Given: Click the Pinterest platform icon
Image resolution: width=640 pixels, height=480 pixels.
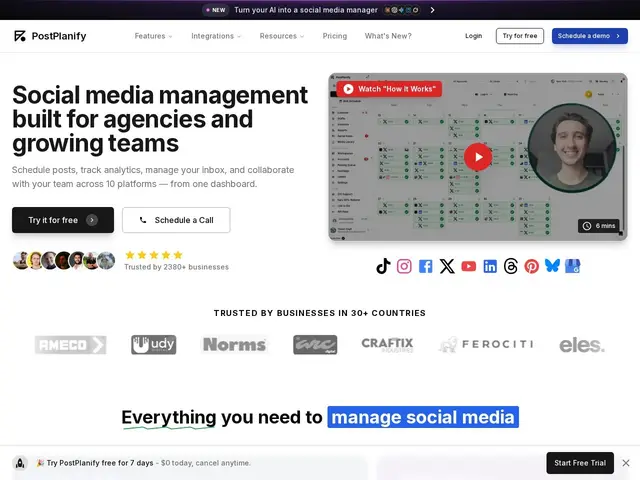Looking at the screenshot, I should coord(531,266).
